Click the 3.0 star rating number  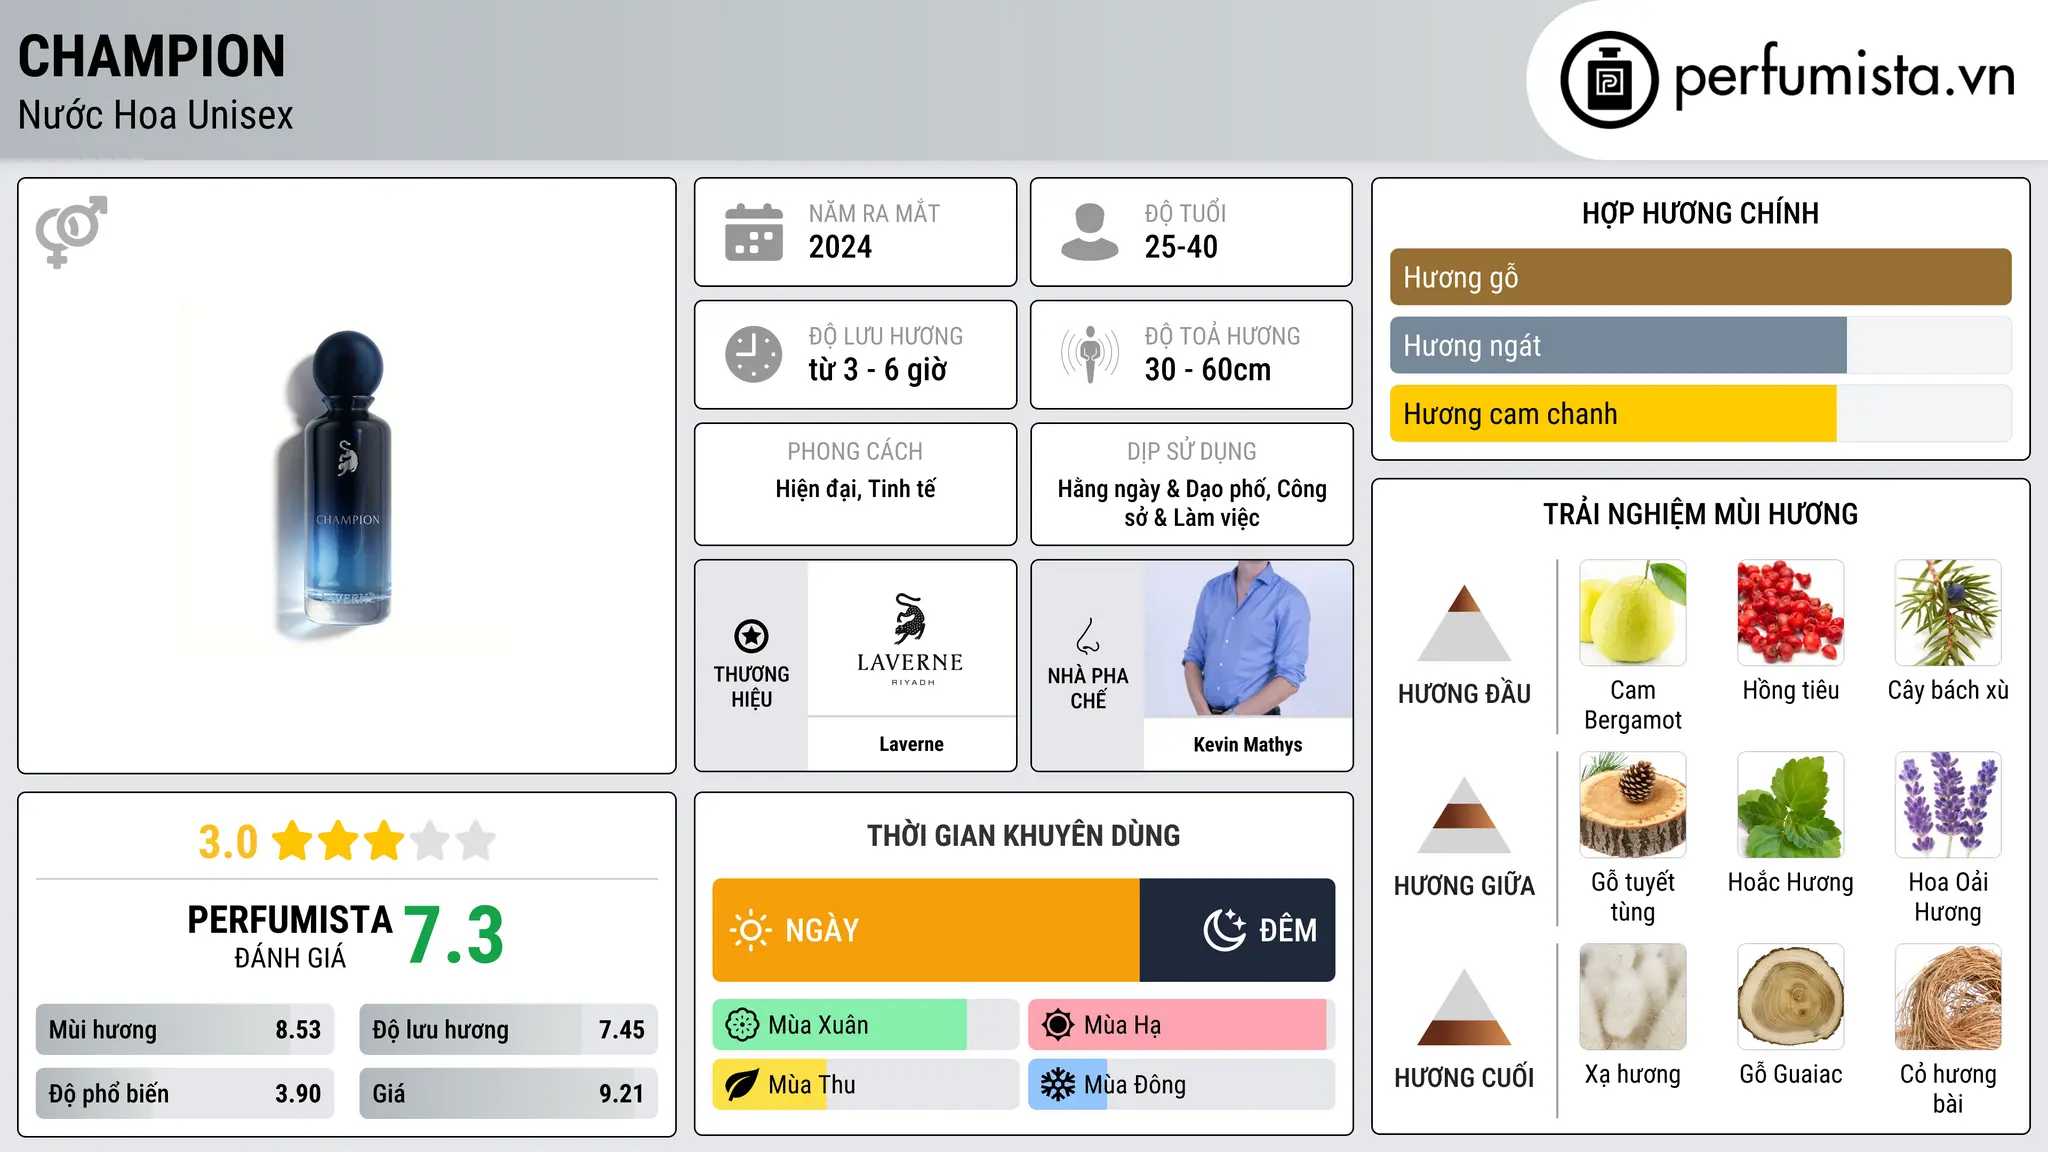227,842
